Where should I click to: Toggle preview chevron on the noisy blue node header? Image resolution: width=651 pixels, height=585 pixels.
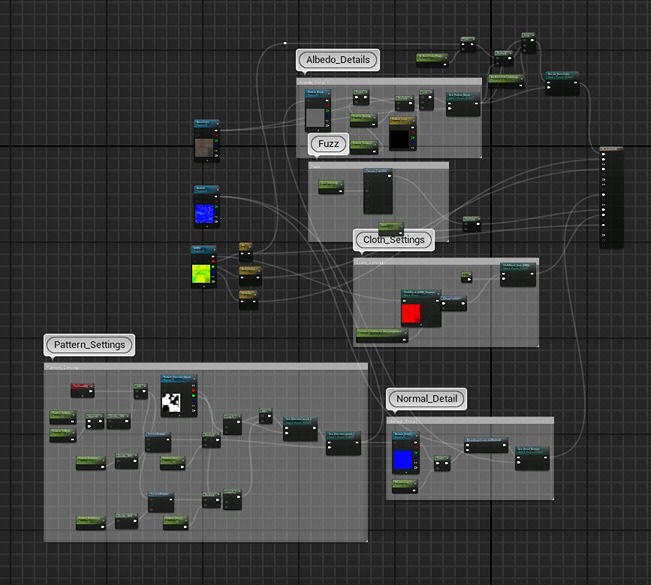(217, 189)
